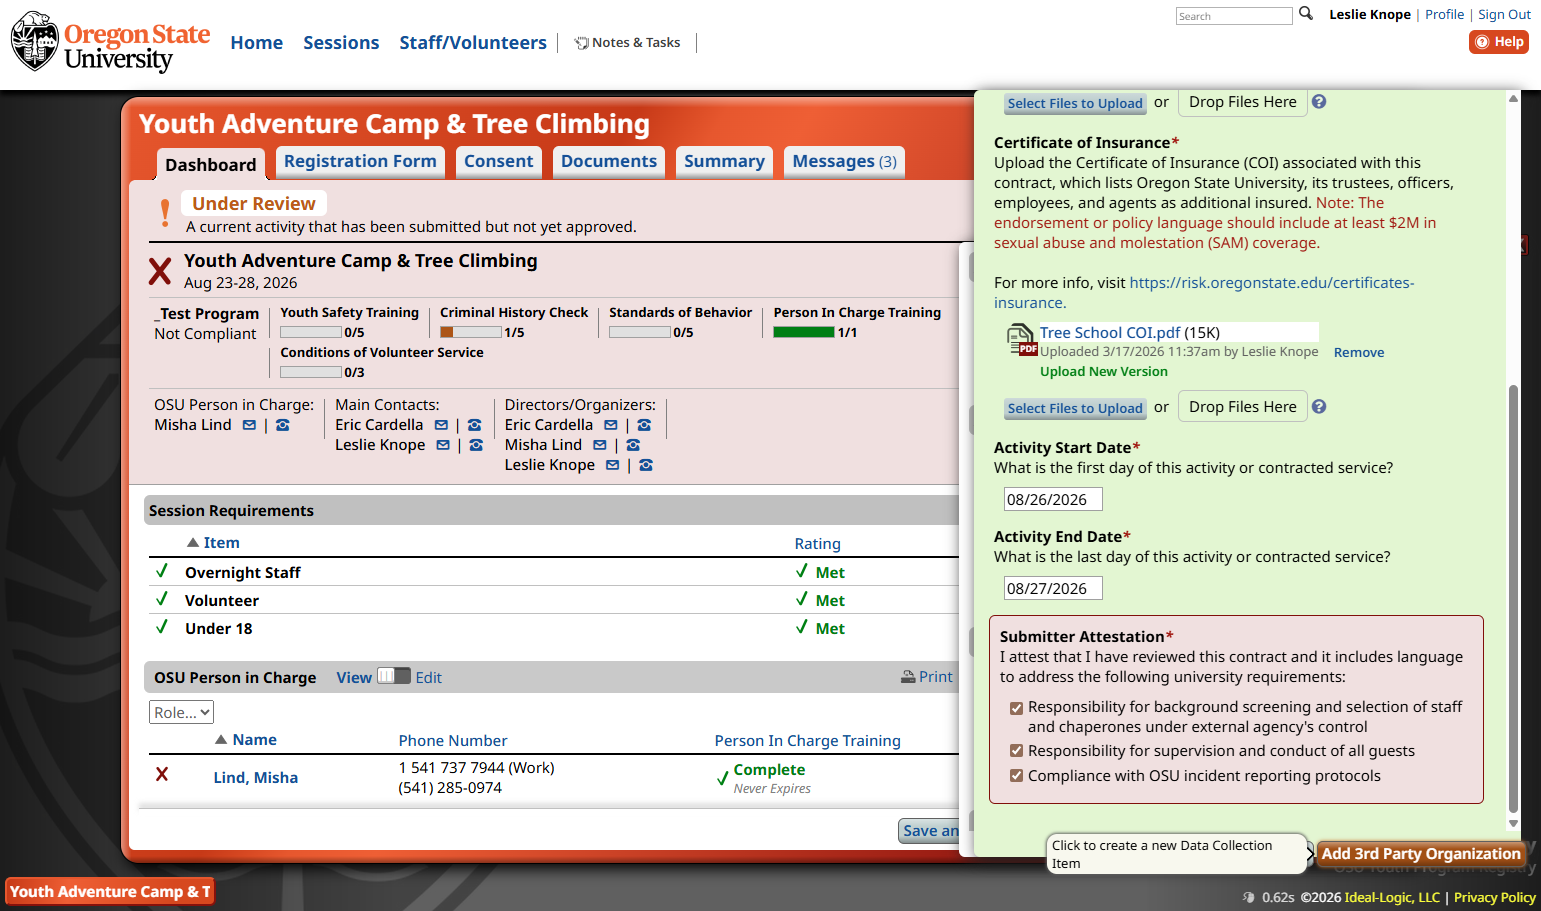Click the Print icon in OSU Person in Charge
The height and width of the screenshot is (911, 1541).
(x=908, y=677)
